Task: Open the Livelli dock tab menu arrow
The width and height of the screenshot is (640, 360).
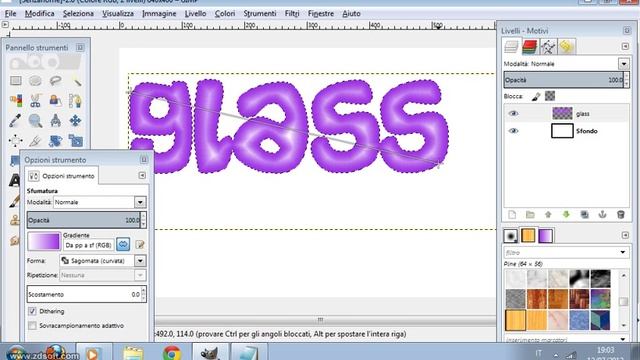Action: pos(625,47)
